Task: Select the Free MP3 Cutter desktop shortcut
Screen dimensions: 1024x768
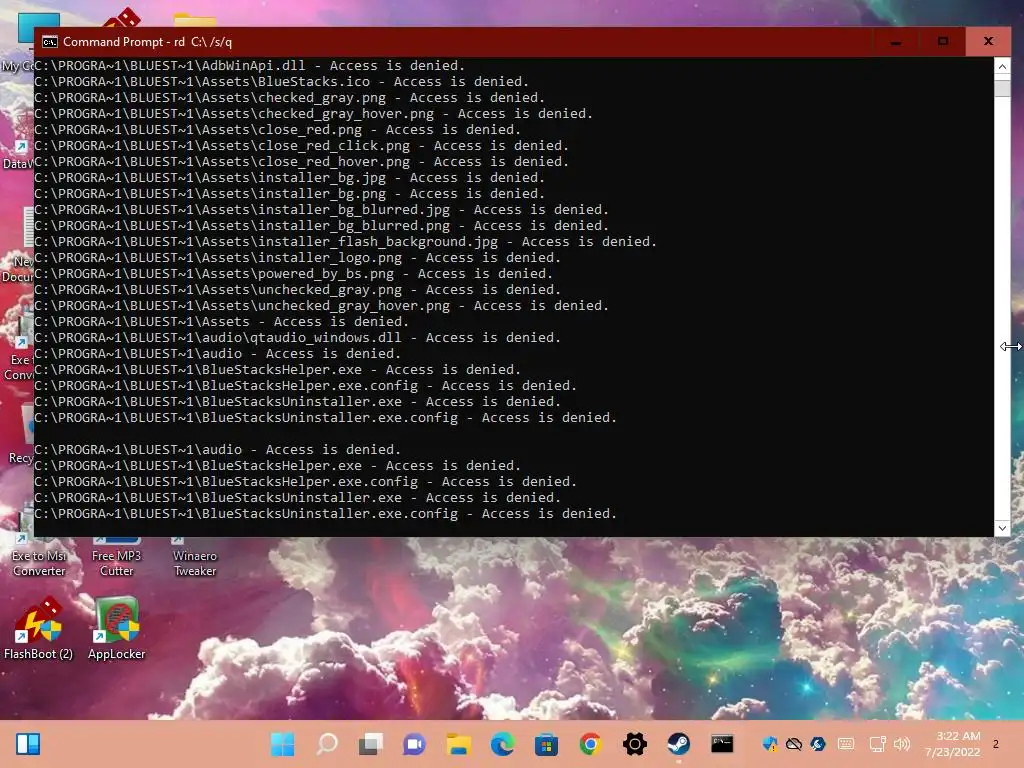Action: click(x=116, y=558)
